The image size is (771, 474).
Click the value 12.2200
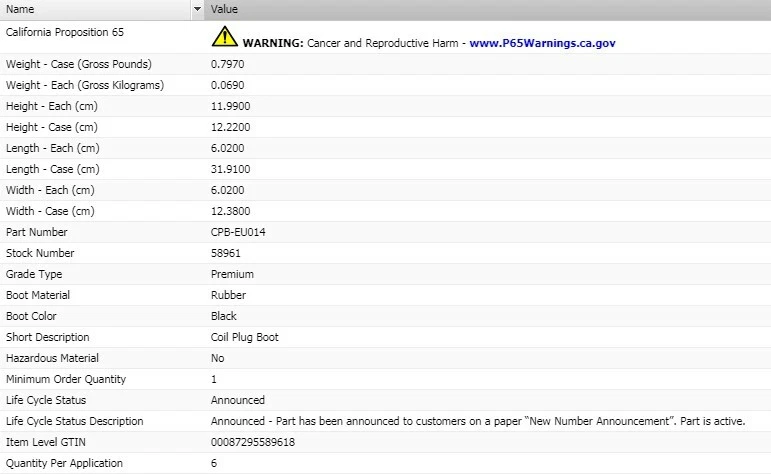pos(230,128)
